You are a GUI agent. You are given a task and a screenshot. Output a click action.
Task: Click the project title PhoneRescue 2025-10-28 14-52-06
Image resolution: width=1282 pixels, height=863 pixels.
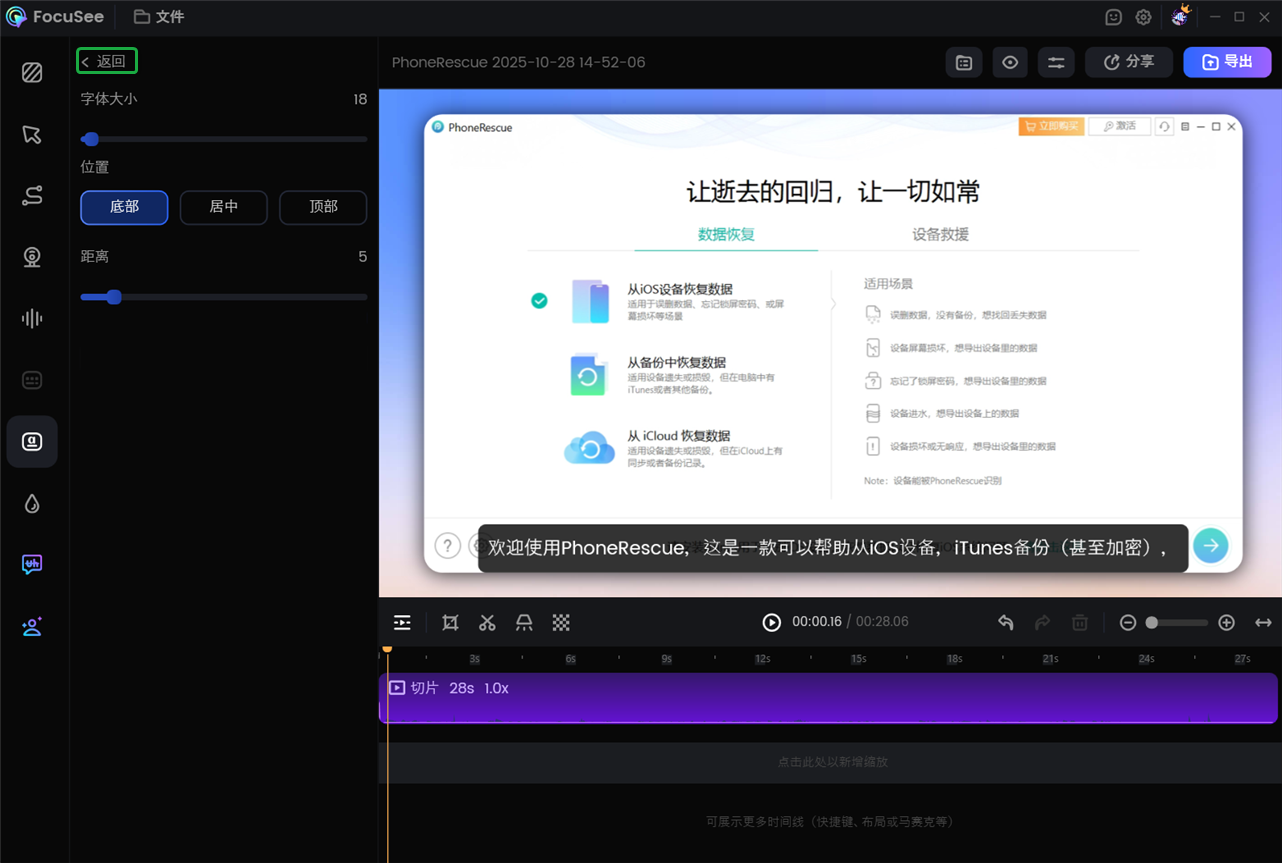518,62
